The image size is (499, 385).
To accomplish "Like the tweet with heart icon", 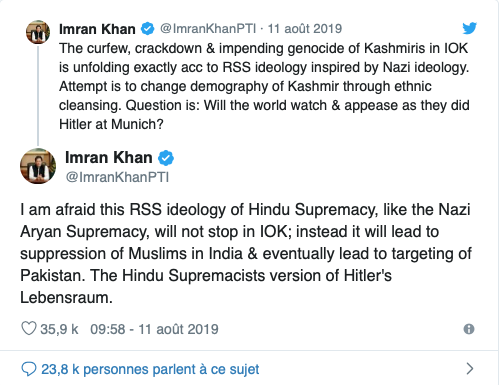I will tap(29, 328).
